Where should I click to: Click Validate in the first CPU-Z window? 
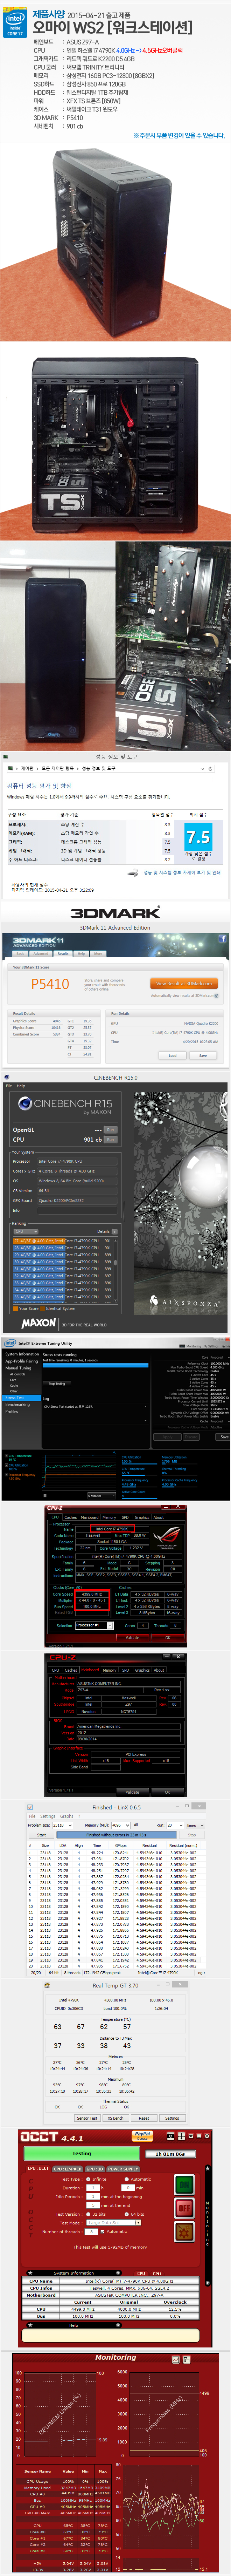click(132, 1638)
